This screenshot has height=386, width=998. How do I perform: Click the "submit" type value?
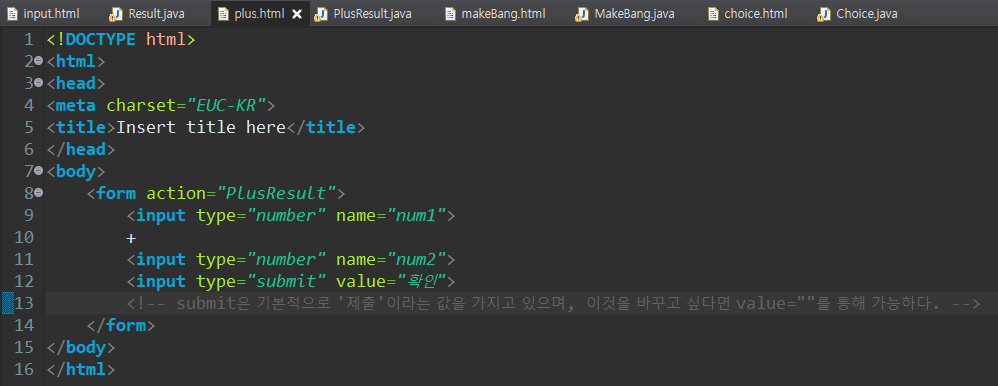(x=286, y=281)
